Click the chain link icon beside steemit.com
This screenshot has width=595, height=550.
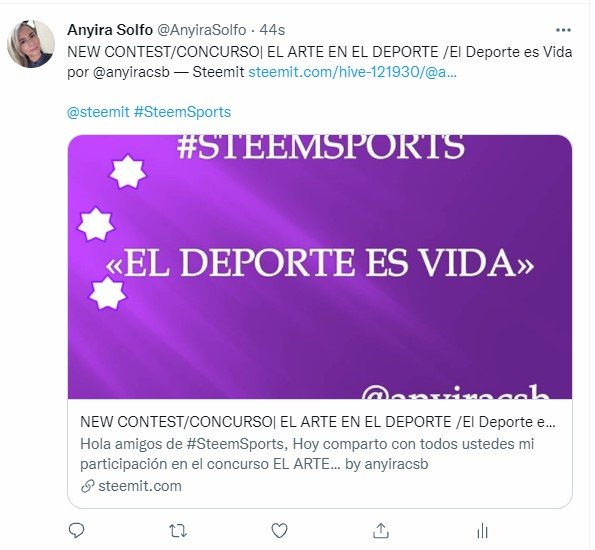(x=88, y=486)
